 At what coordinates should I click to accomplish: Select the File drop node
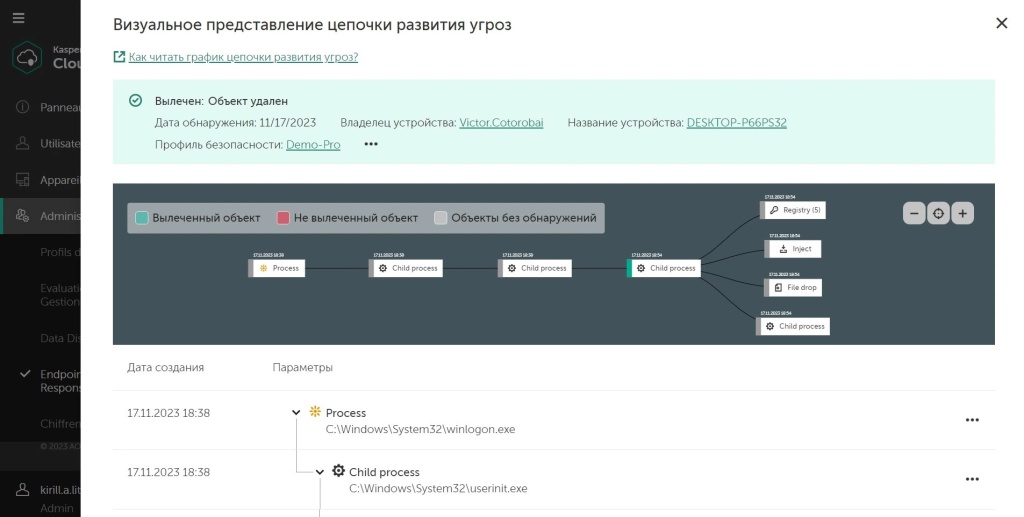click(x=793, y=287)
